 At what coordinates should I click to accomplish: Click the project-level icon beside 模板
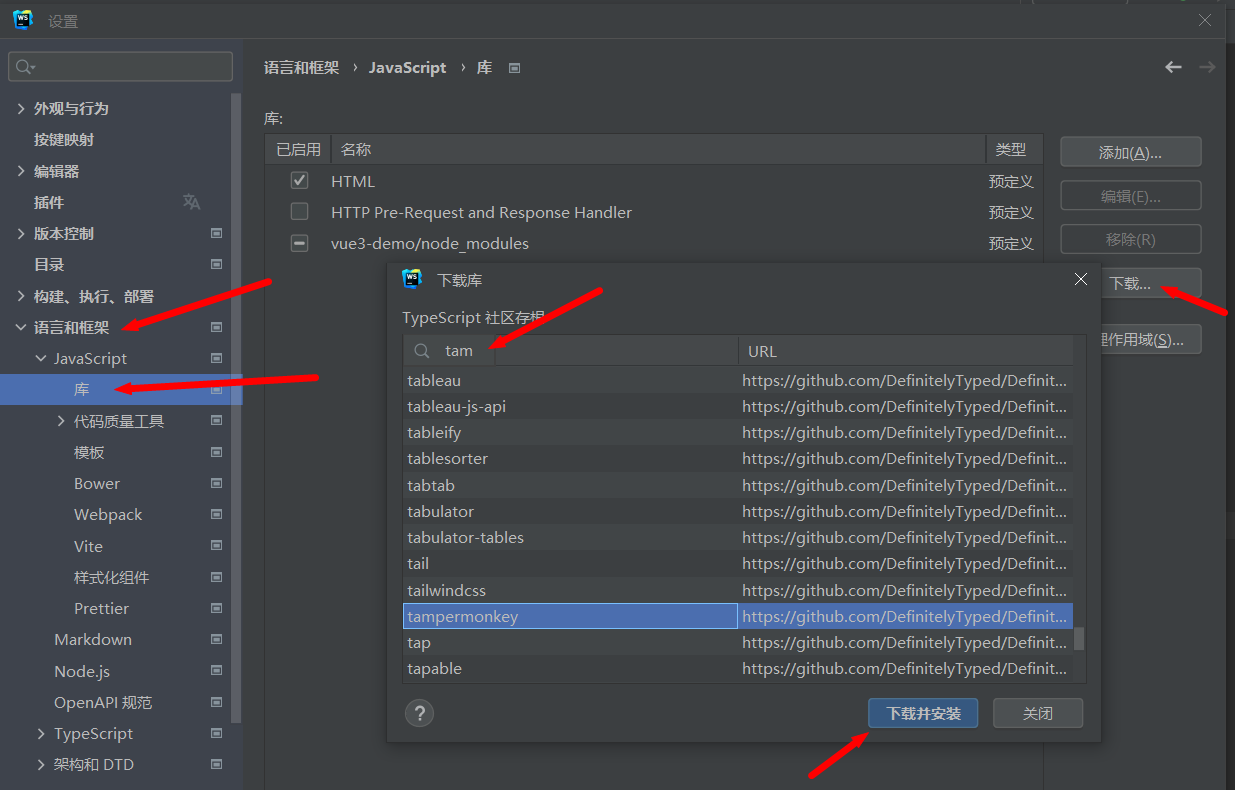[216, 452]
